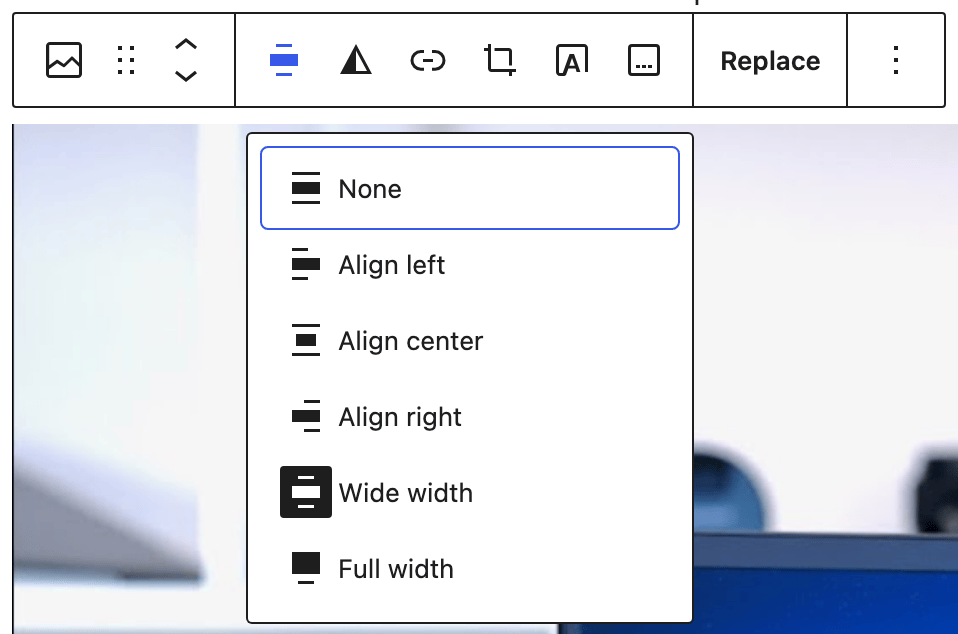
Task: Move block up with up chevron
Action: tap(186, 44)
